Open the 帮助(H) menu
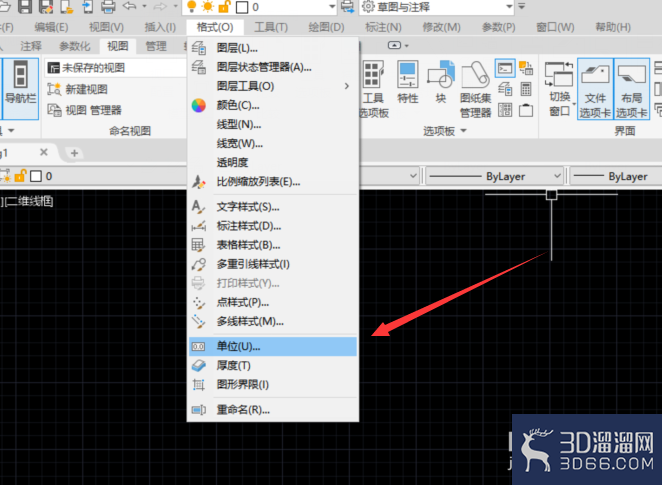The width and height of the screenshot is (662, 485). (613, 27)
